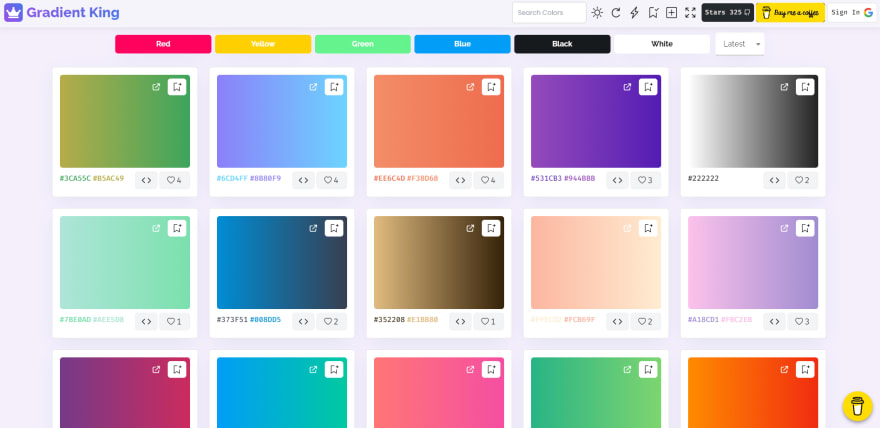880x428 pixels.
Task: Click the #E1BB80 hex color code
Action: pos(423,320)
